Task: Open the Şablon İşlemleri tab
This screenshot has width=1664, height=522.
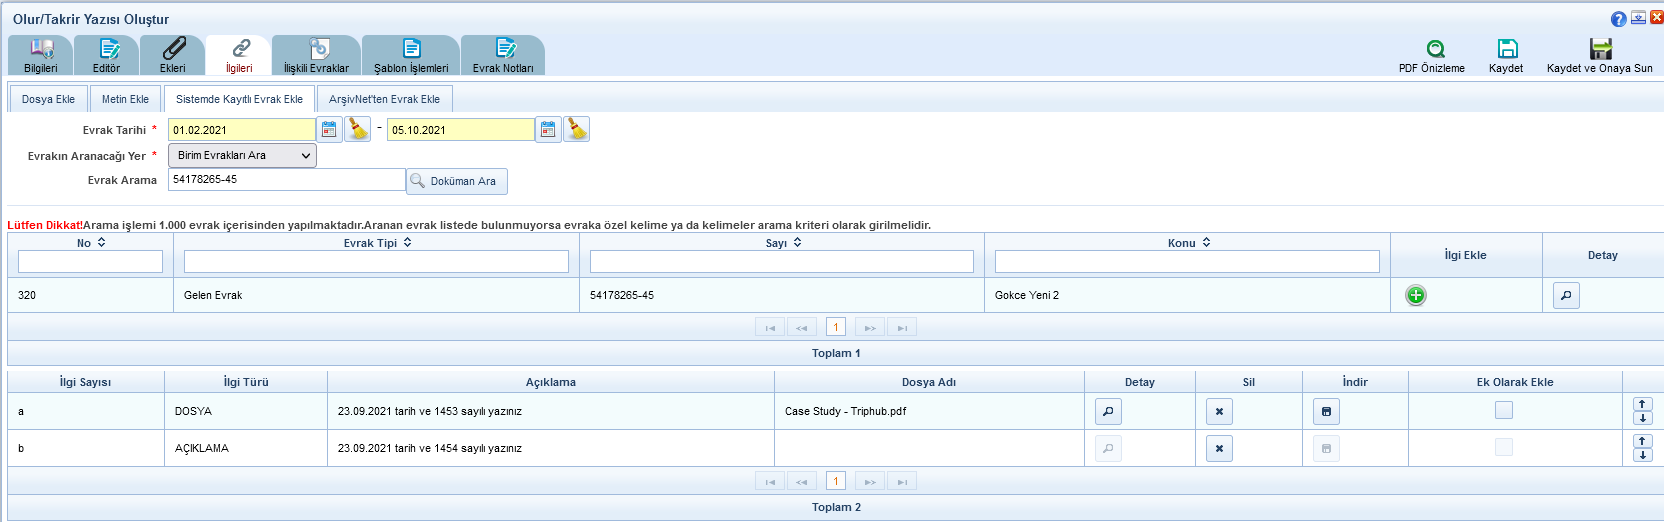Action: pyautogui.click(x=411, y=56)
